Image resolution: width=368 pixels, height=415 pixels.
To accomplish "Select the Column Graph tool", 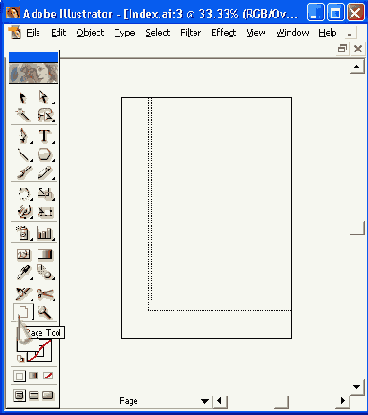I will (45, 233).
